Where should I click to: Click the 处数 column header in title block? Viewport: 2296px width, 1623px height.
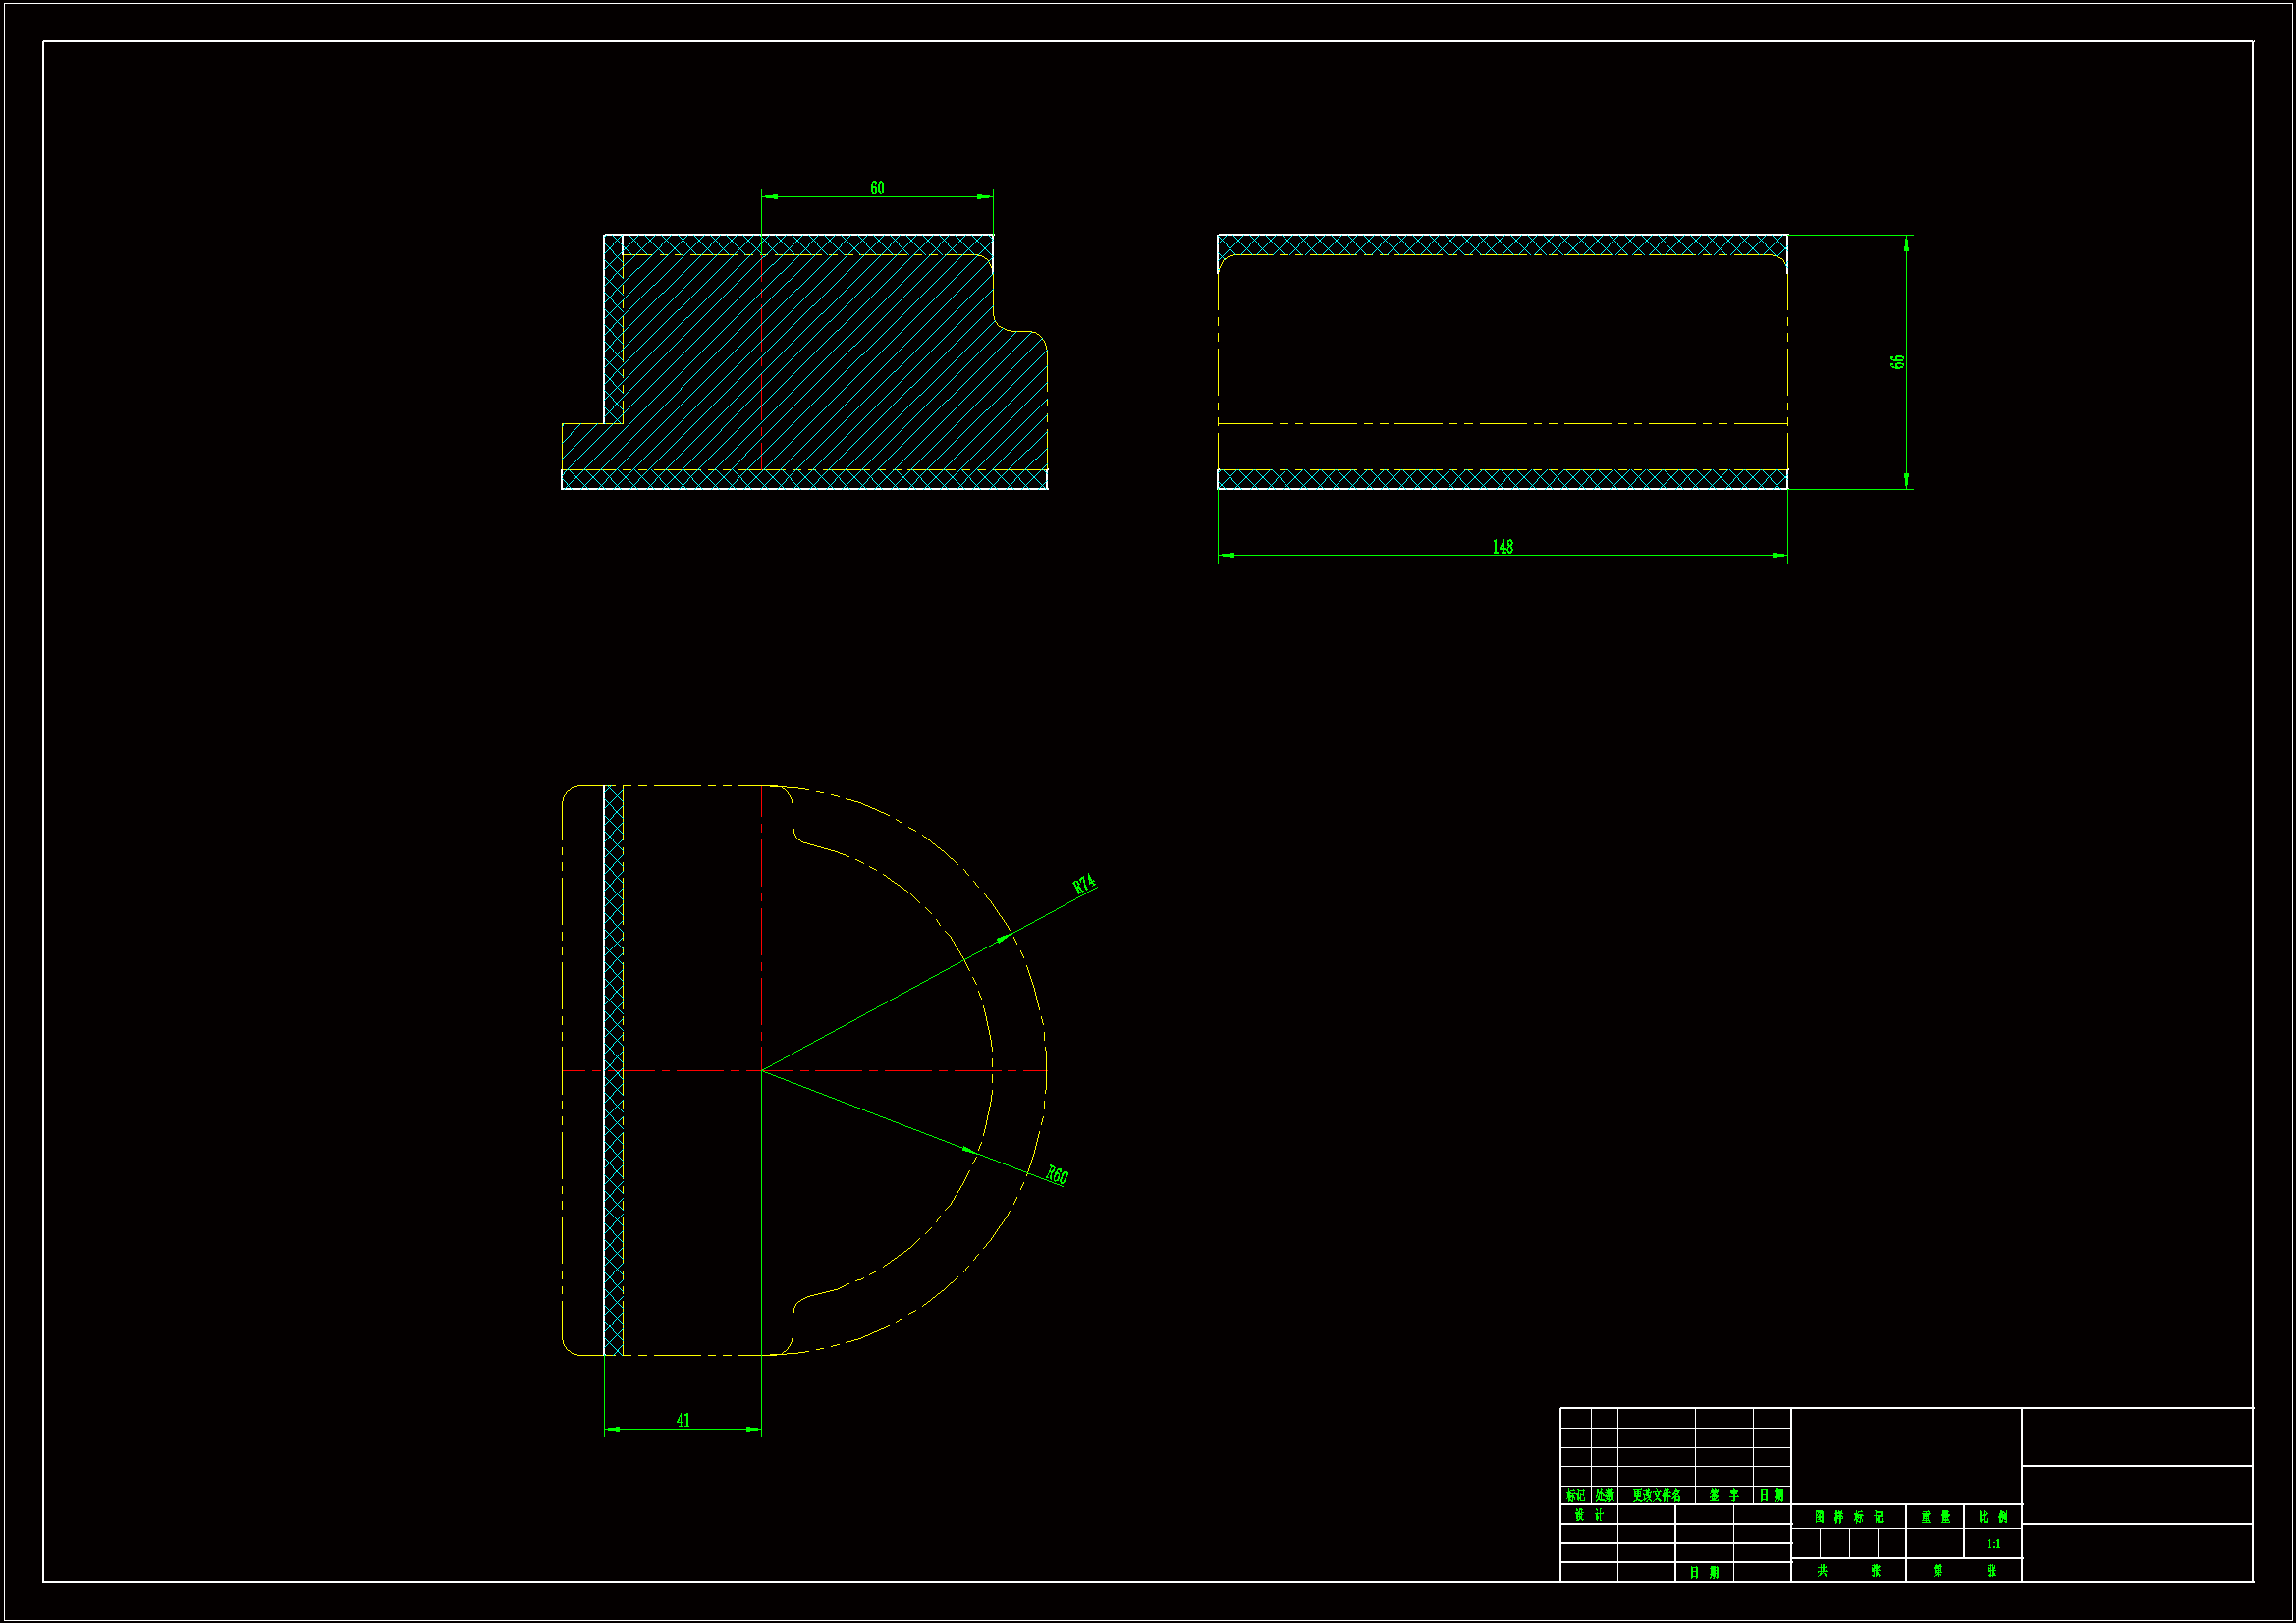pyautogui.click(x=1604, y=1496)
